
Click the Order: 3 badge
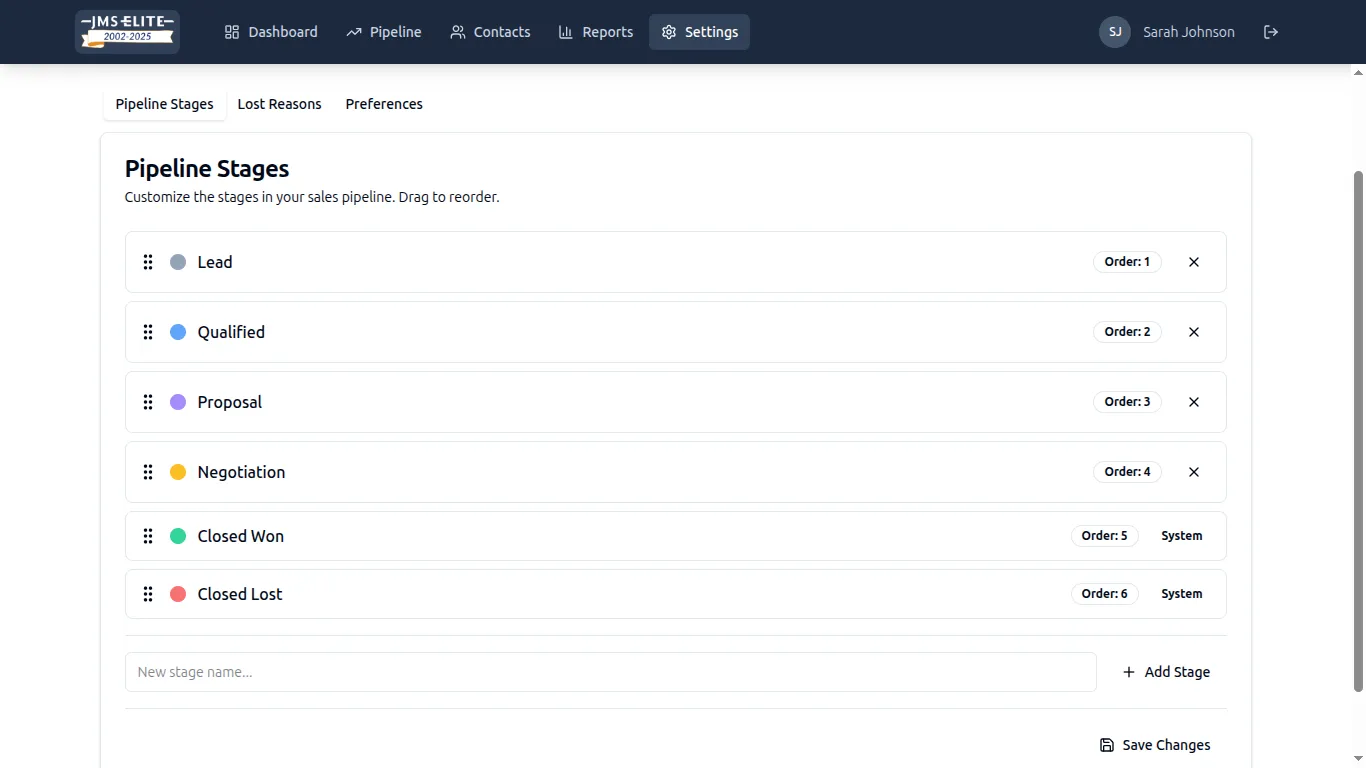tap(1127, 402)
